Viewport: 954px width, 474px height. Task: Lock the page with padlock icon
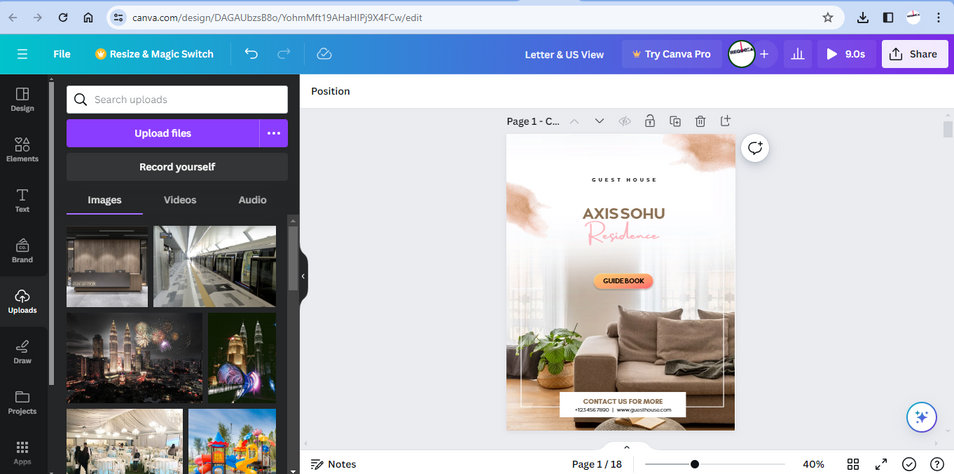click(650, 121)
